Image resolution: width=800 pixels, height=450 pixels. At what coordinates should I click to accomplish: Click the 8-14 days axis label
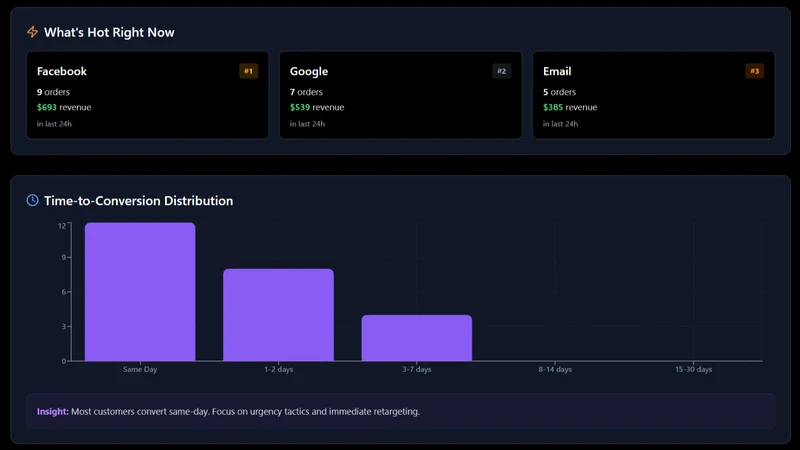pos(555,369)
